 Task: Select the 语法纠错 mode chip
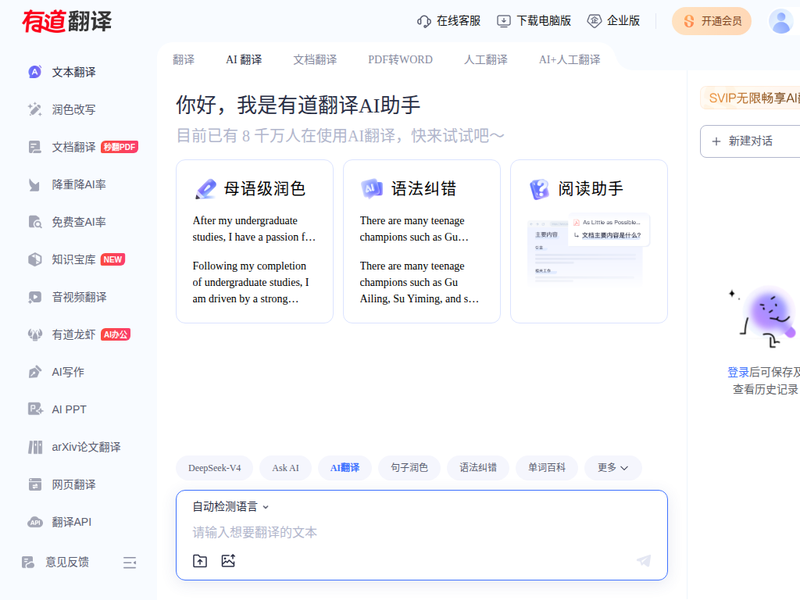478,468
